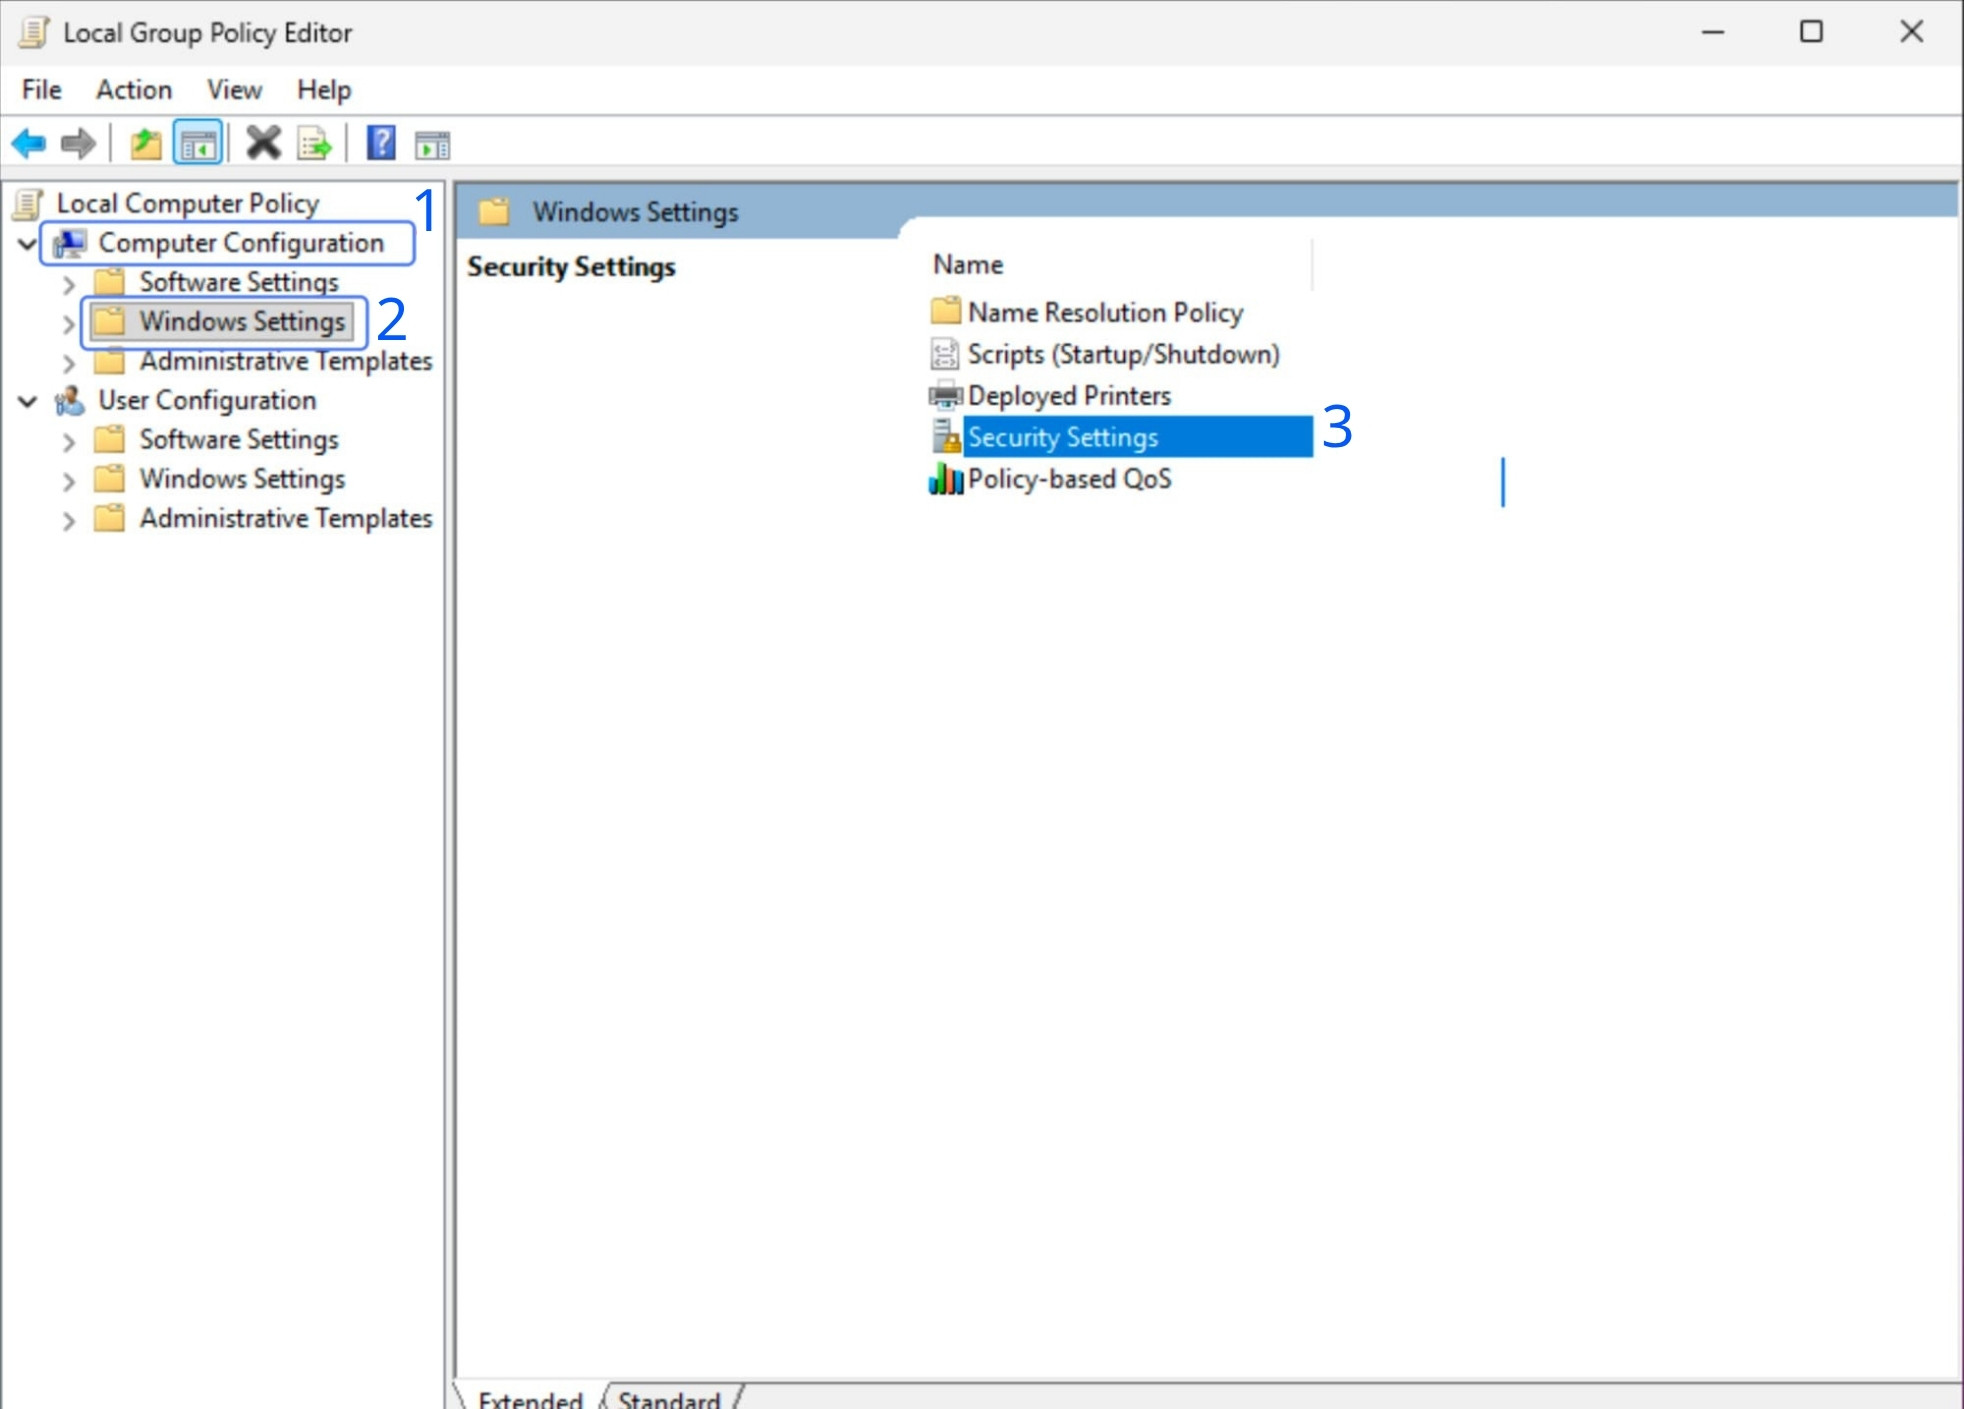Click the Back arrow toolbar icon
The width and height of the screenshot is (1964, 1409).
point(29,144)
